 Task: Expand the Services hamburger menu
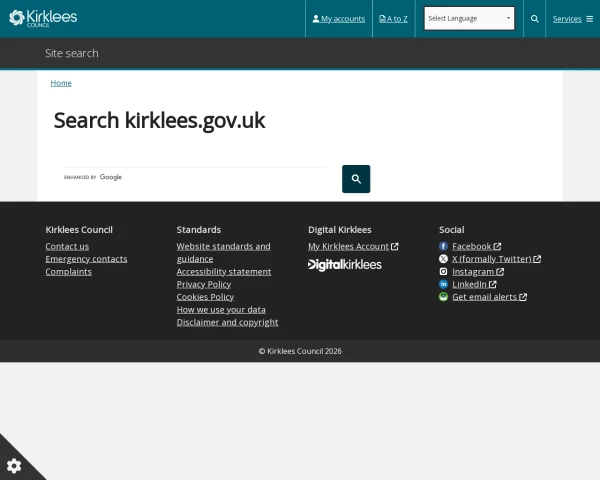(x=572, y=19)
